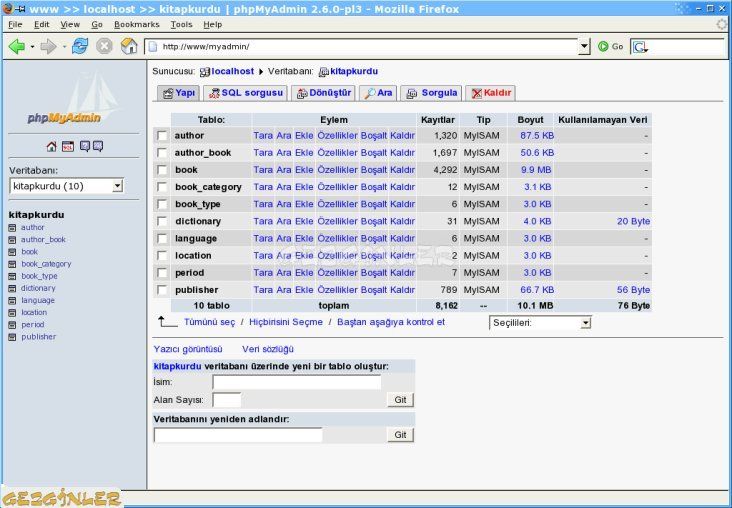The image size is (732, 508).
Task: Focus the rename database text field
Action: (238, 435)
